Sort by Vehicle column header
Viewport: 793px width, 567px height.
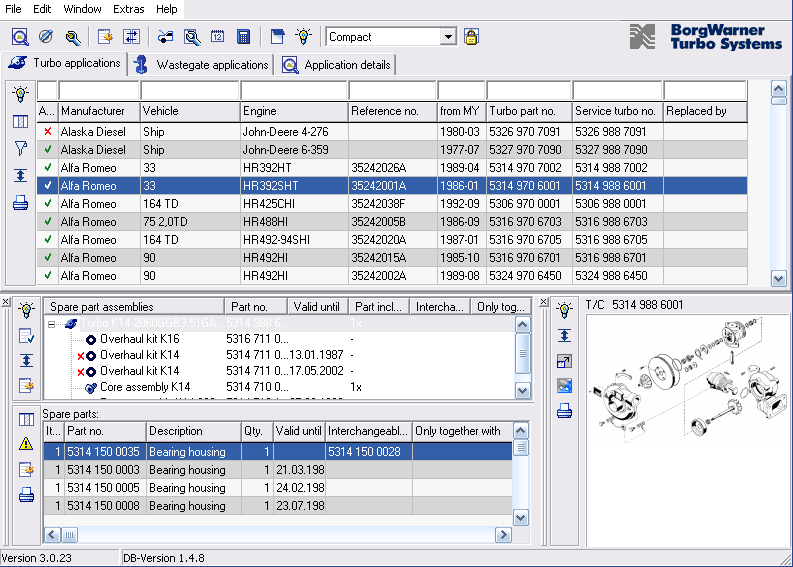pyautogui.click(x=190, y=111)
